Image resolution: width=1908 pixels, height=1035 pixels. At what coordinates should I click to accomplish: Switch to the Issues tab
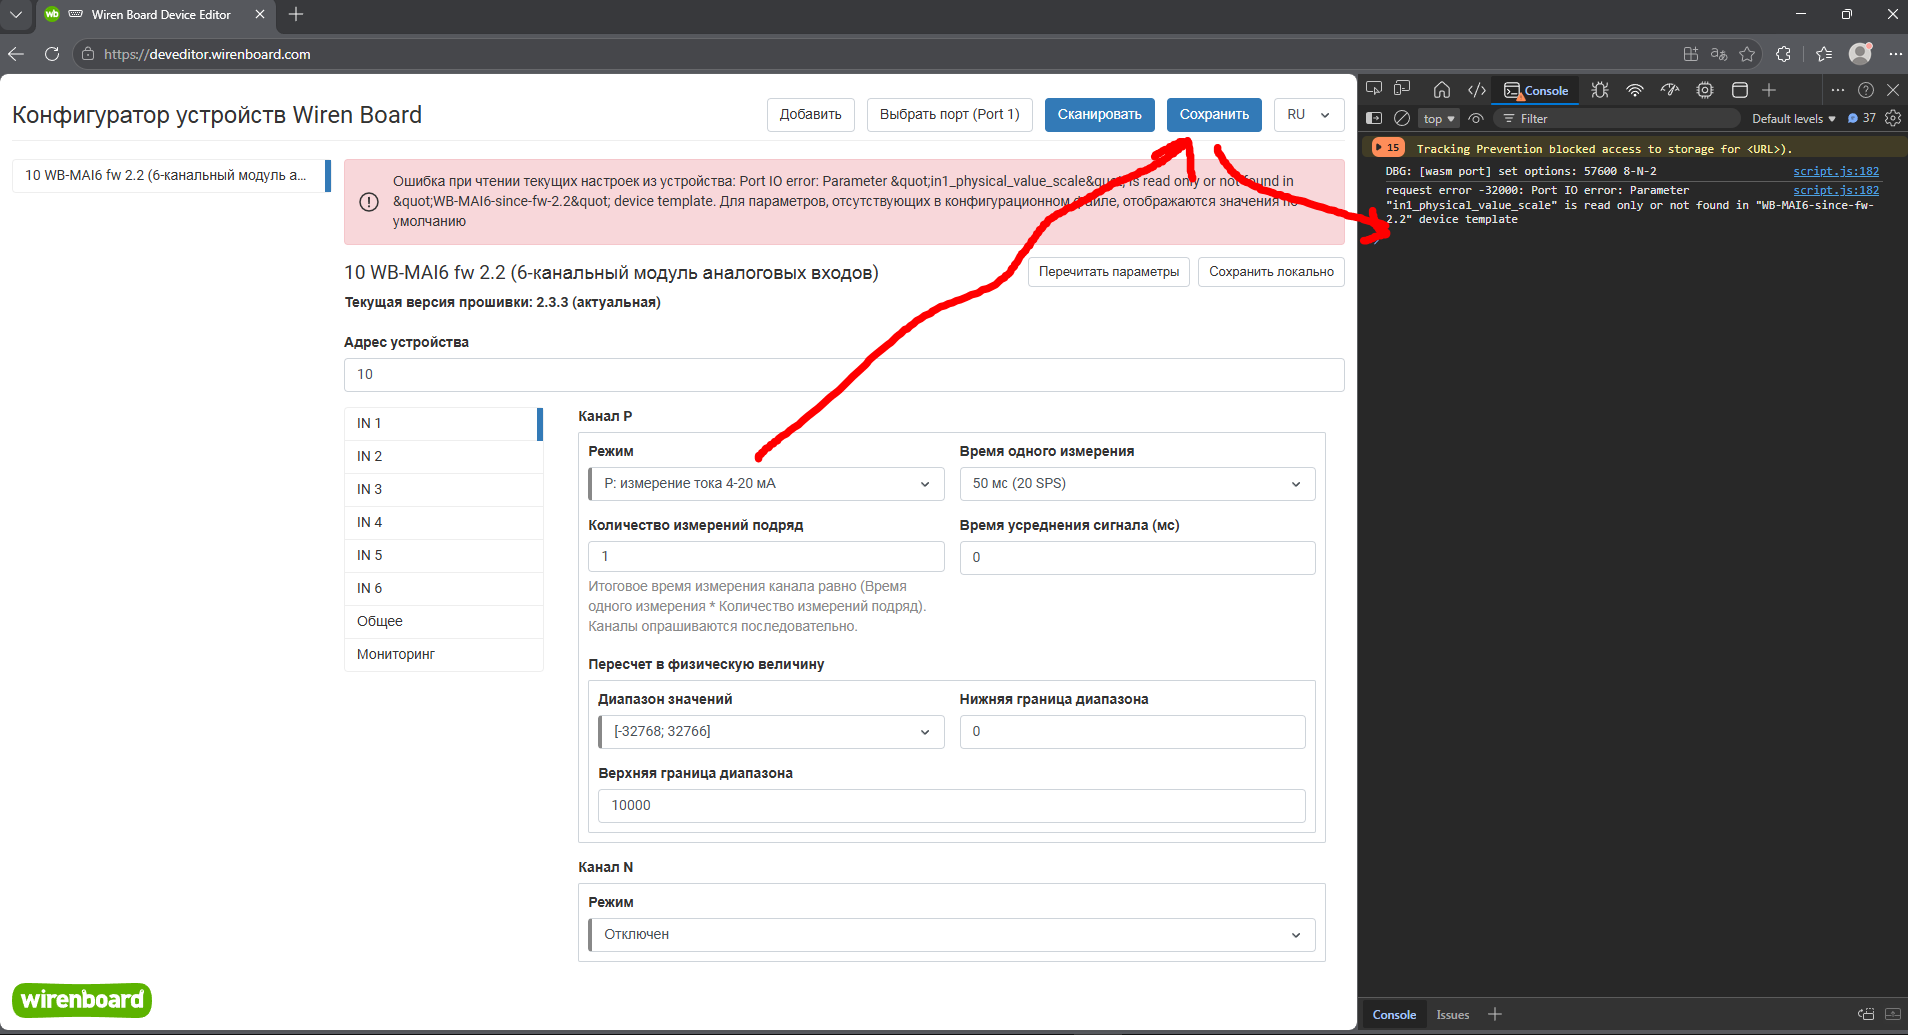pos(1452,1014)
